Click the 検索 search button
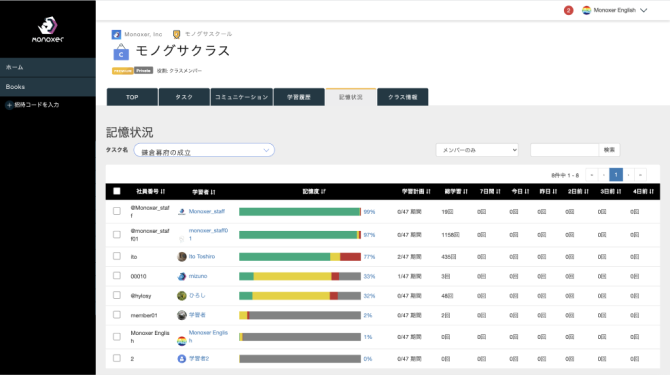 pos(609,150)
